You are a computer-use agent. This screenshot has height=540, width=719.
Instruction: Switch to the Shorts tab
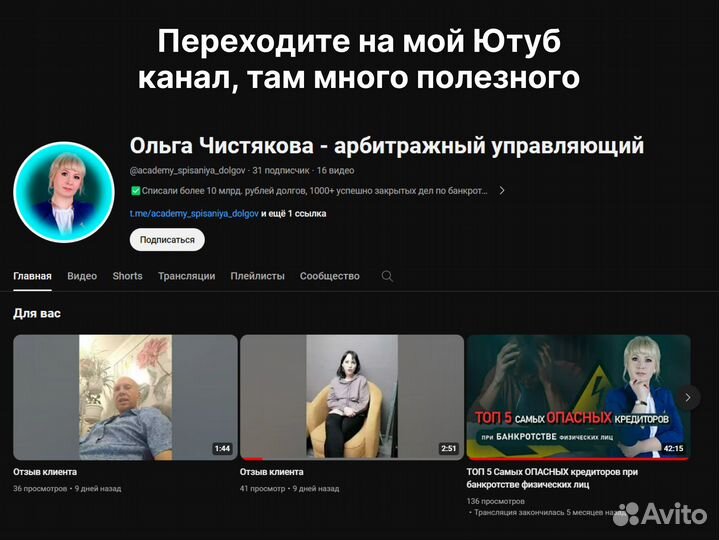(x=127, y=276)
